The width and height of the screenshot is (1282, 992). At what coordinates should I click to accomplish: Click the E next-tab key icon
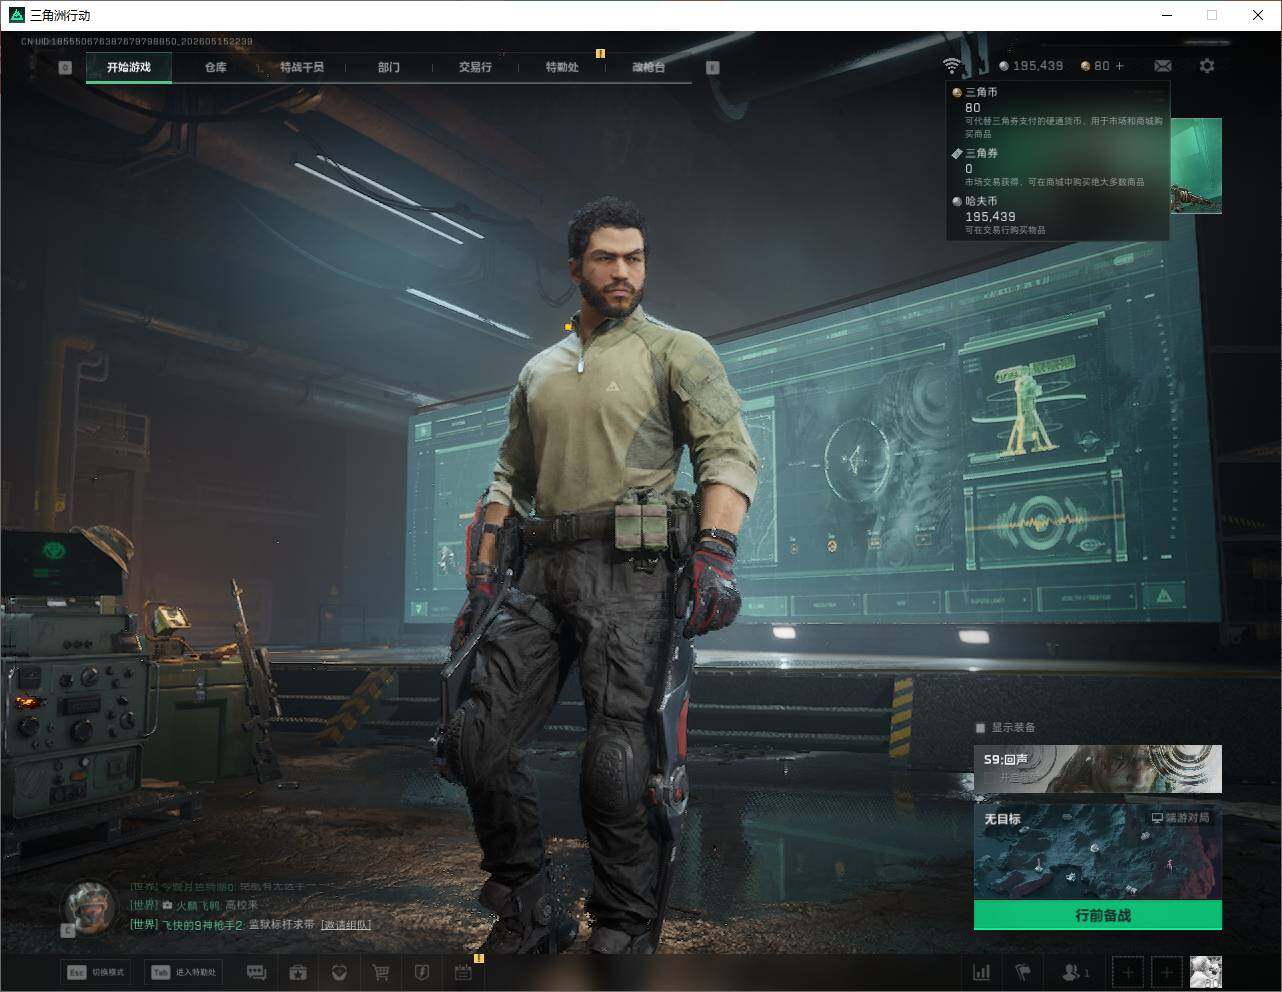713,68
